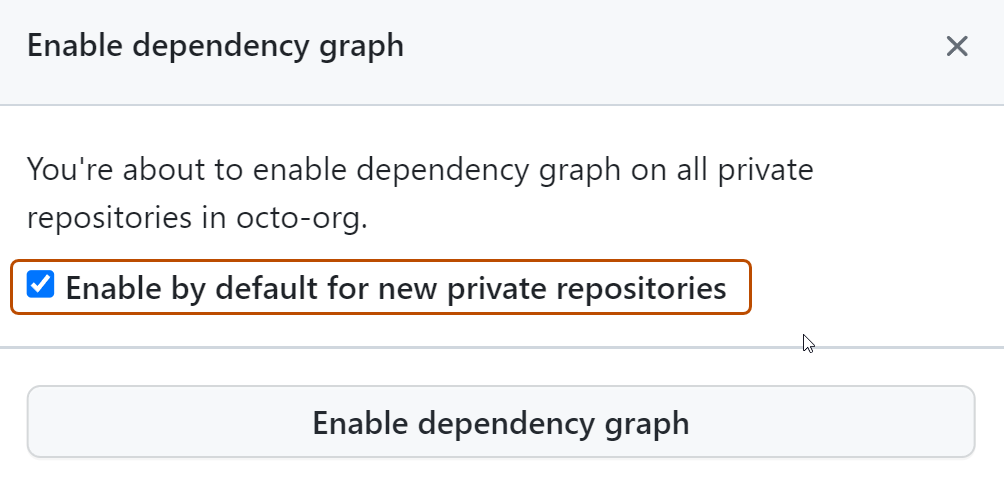Viewport: 1004px width, 478px height.
Task: Click the checkbox label about new private repositories
Action: 395,288
